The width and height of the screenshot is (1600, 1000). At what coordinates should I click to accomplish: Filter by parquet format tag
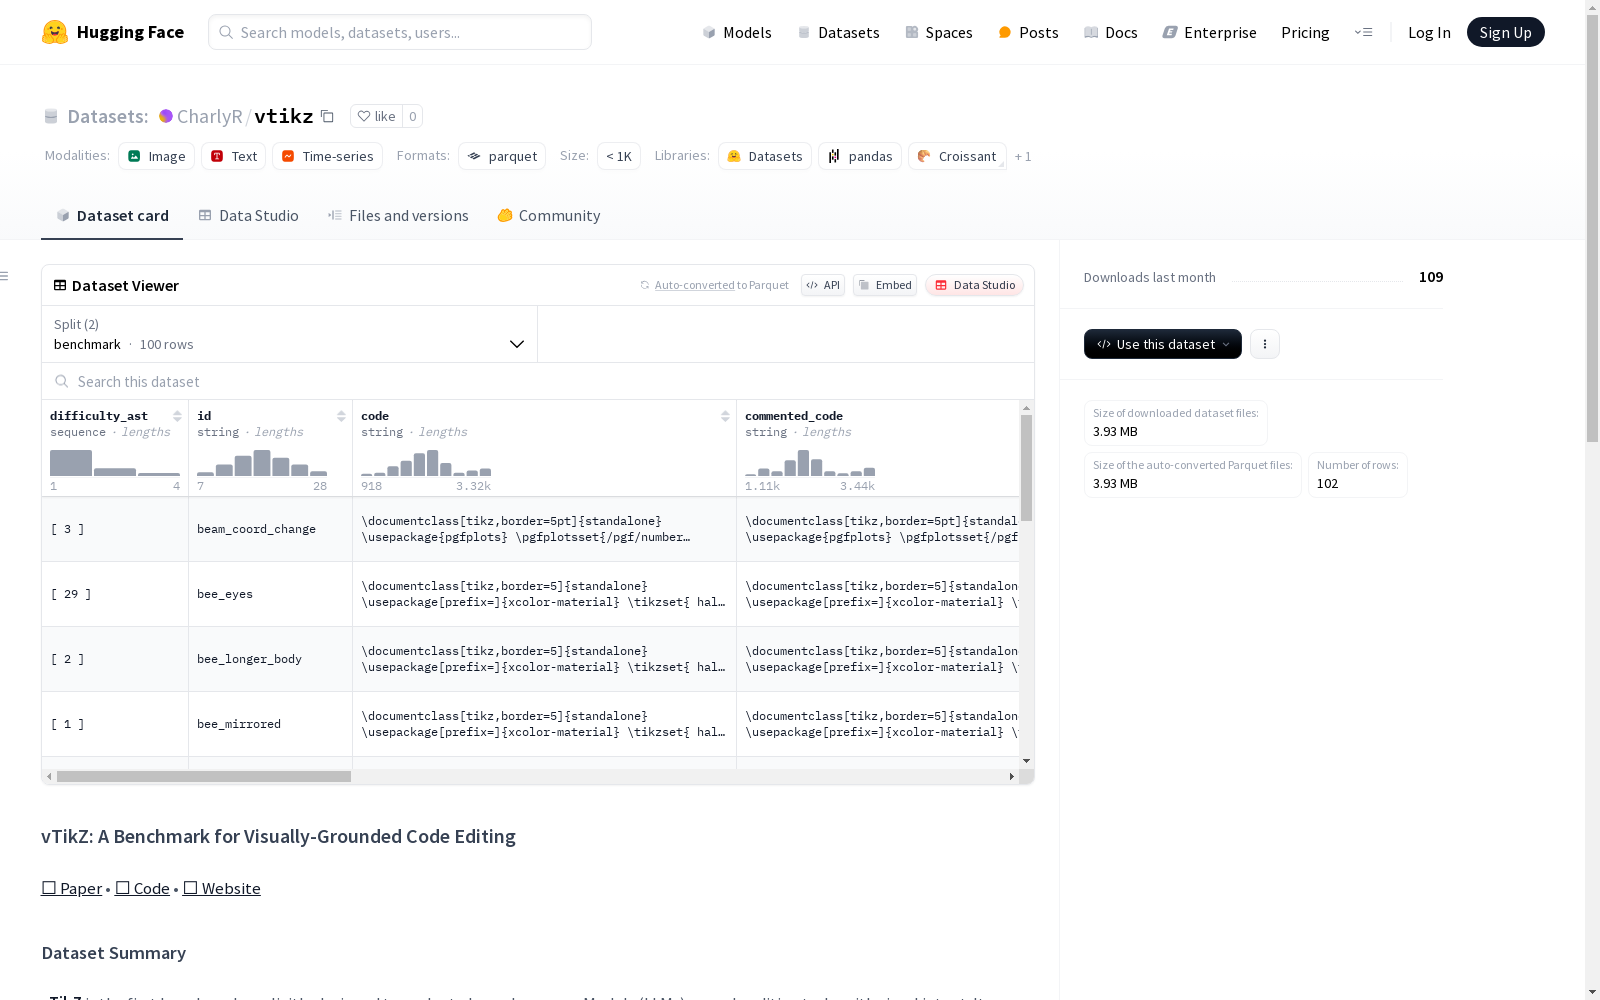[502, 156]
